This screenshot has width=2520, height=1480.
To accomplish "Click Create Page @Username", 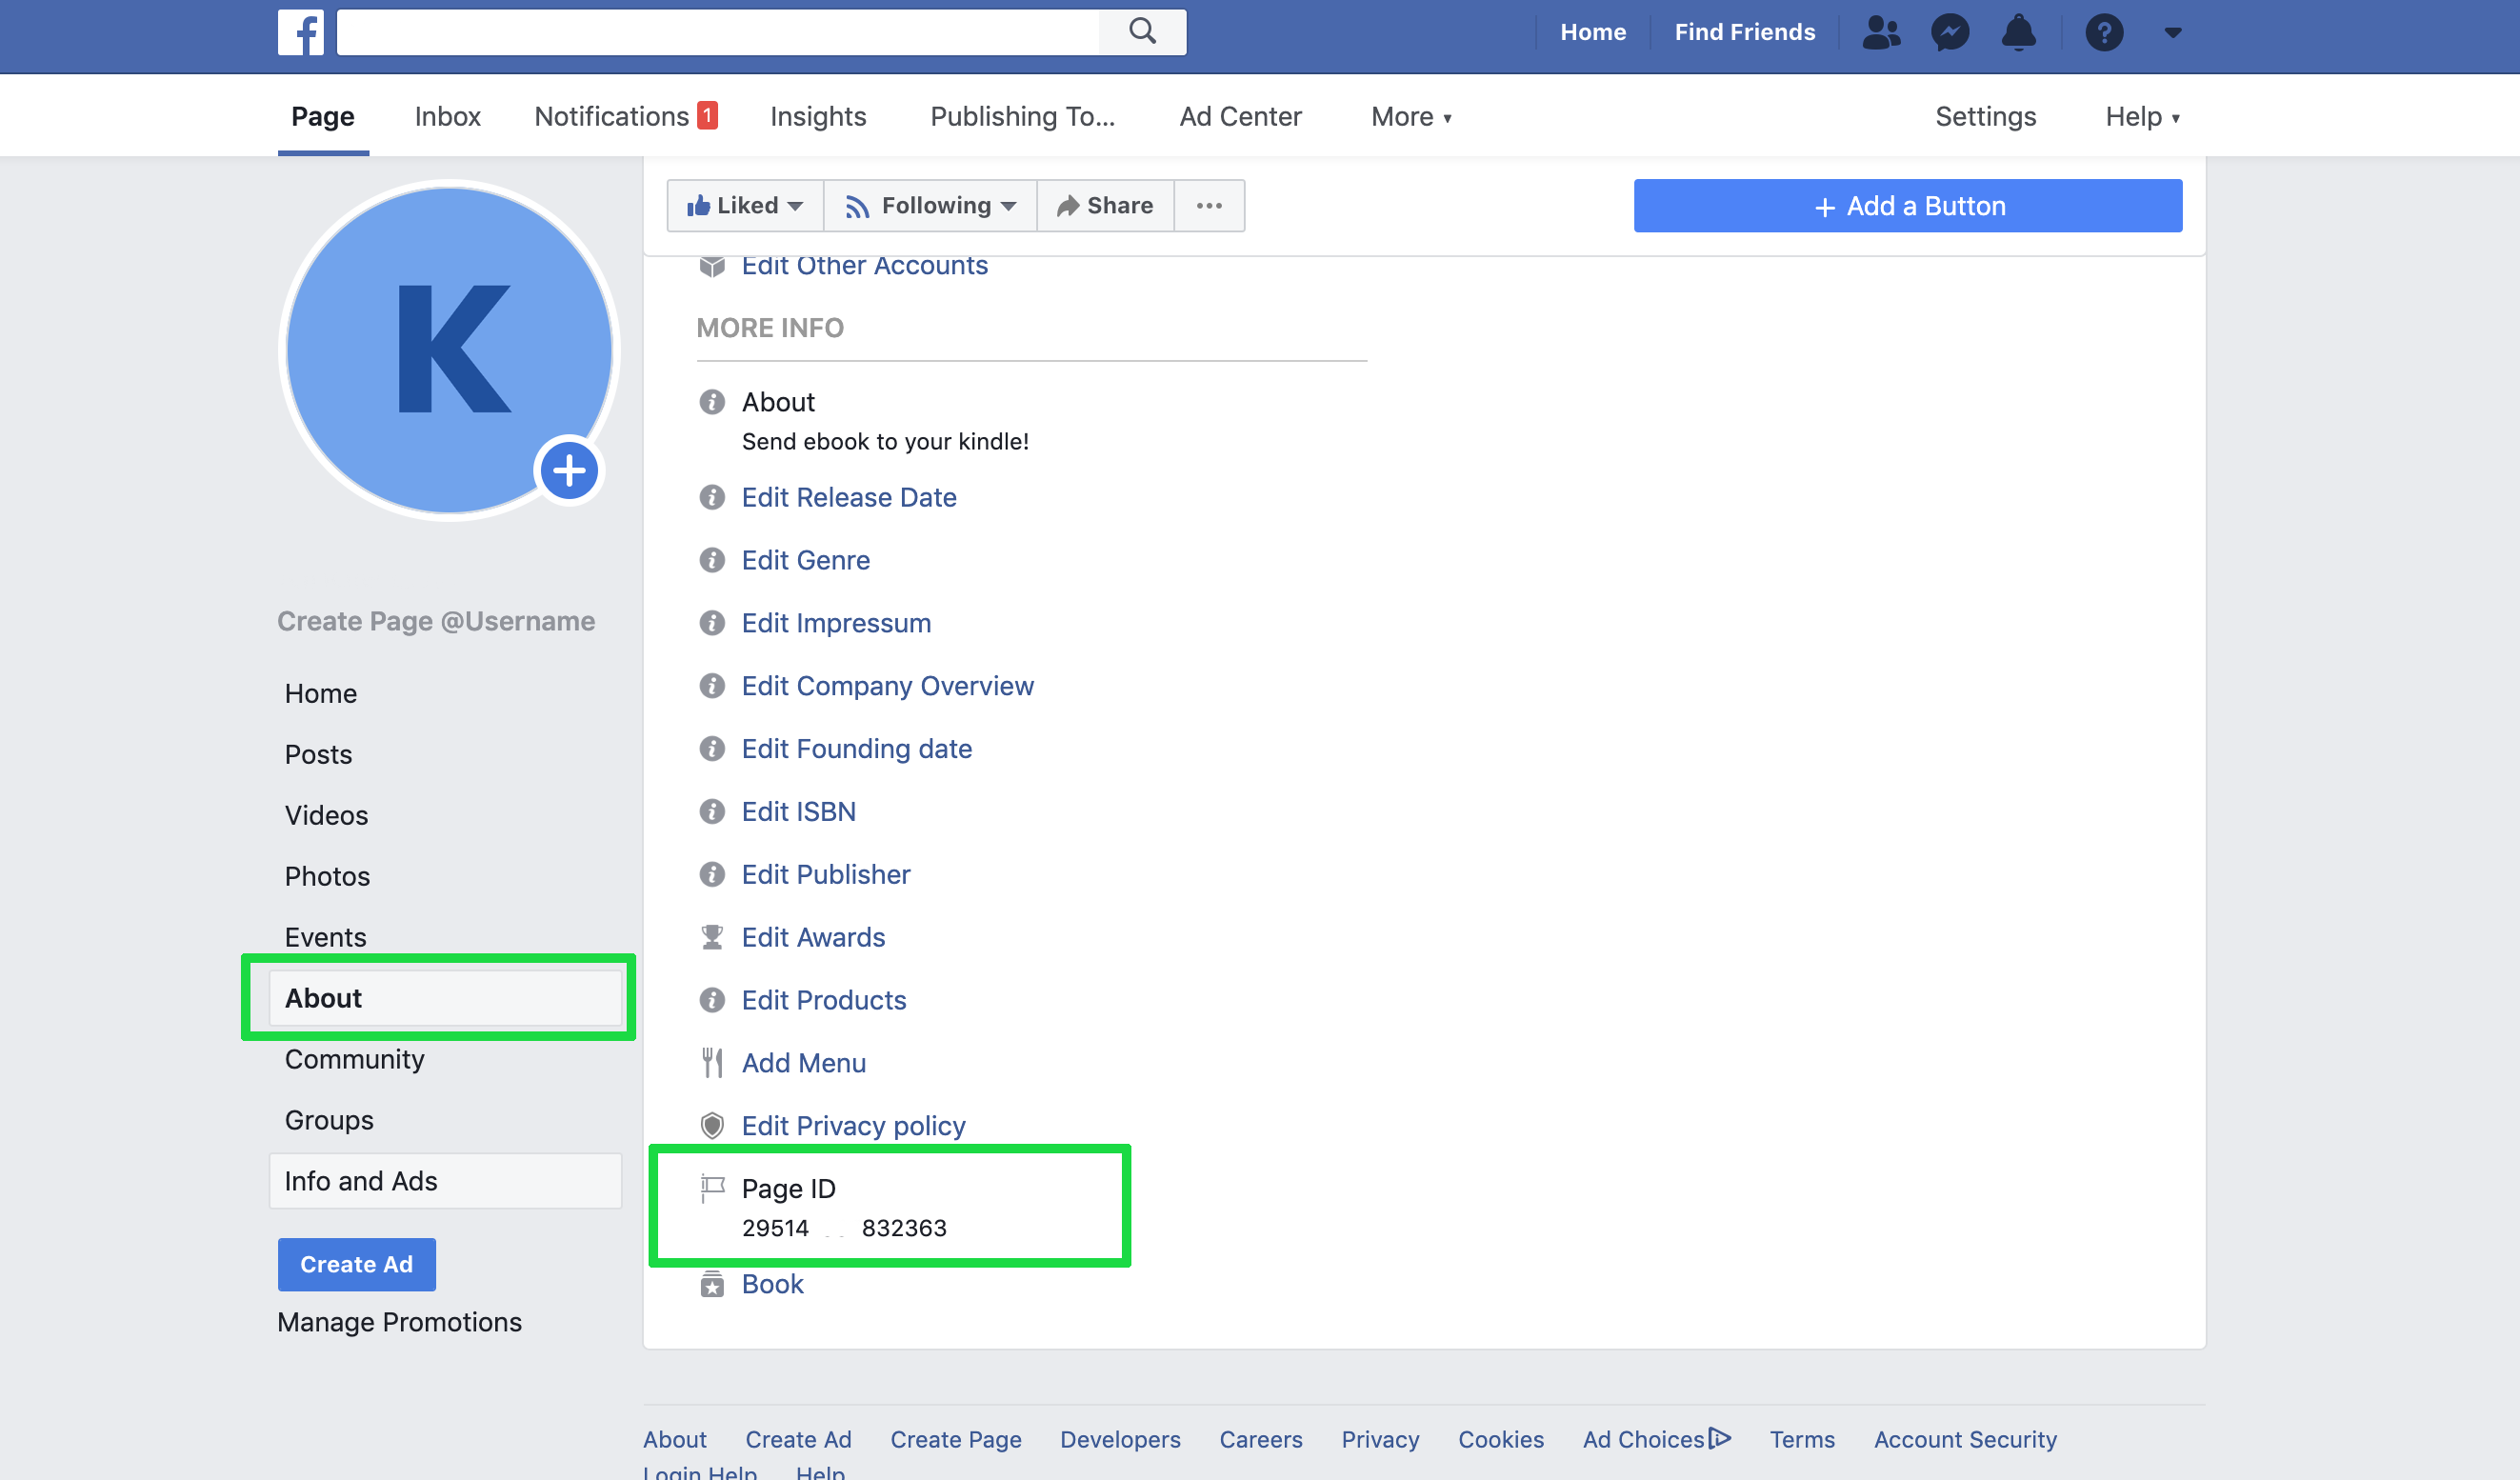I will pyautogui.click(x=436, y=621).
